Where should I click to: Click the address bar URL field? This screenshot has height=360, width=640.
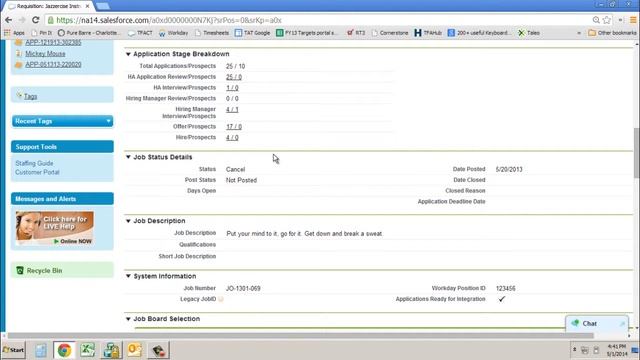click(x=318, y=20)
